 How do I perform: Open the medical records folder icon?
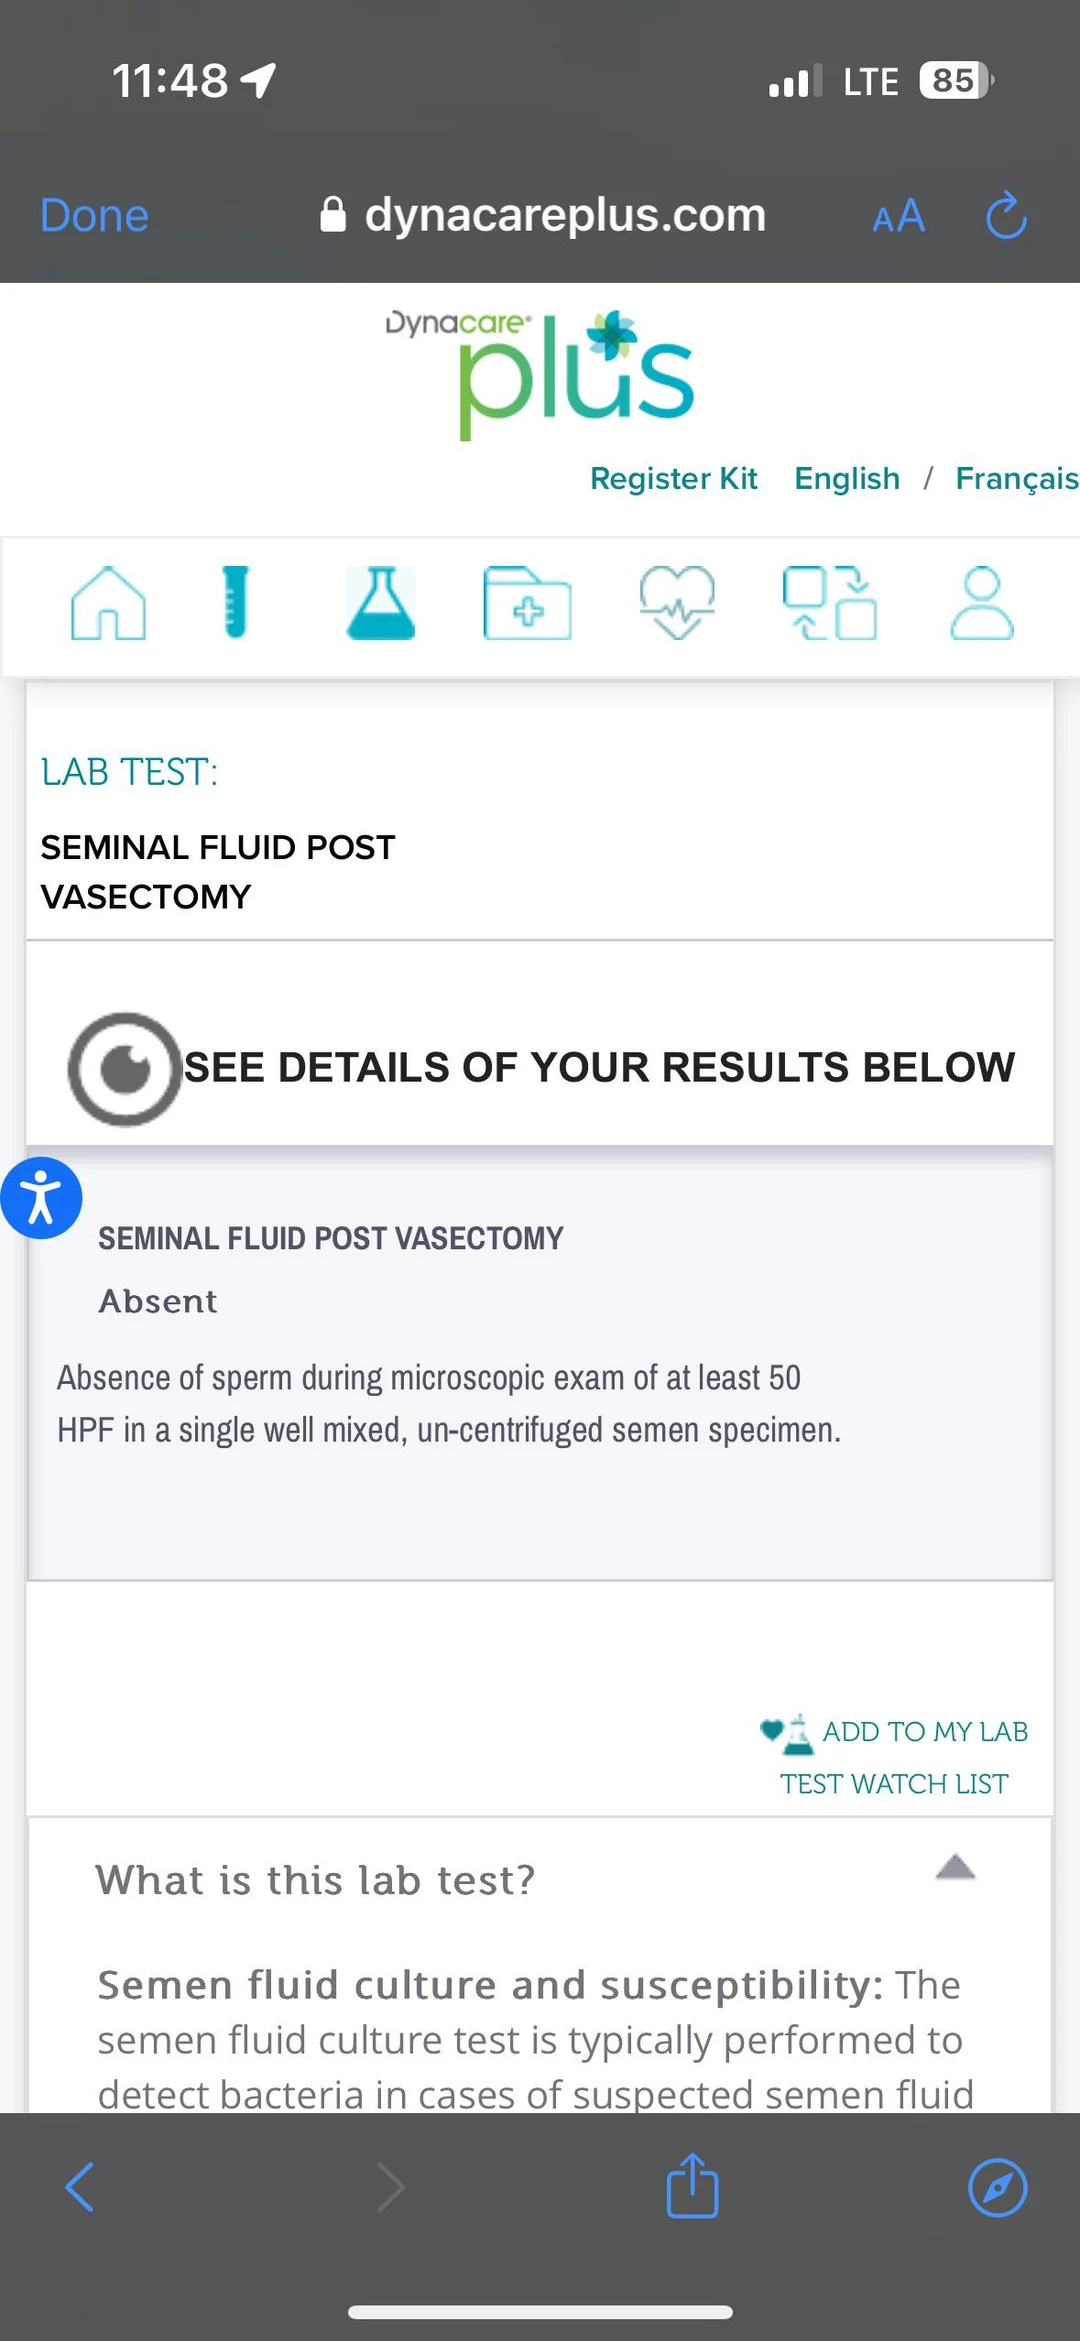pyautogui.click(x=527, y=604)
